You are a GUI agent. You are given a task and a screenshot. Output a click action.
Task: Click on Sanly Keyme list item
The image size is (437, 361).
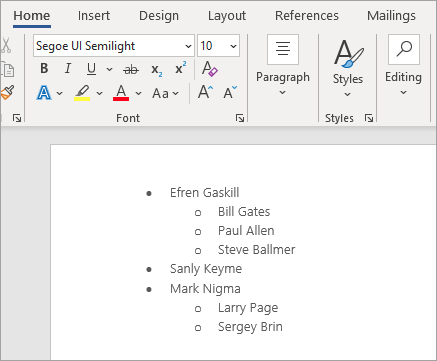[206, 269]
